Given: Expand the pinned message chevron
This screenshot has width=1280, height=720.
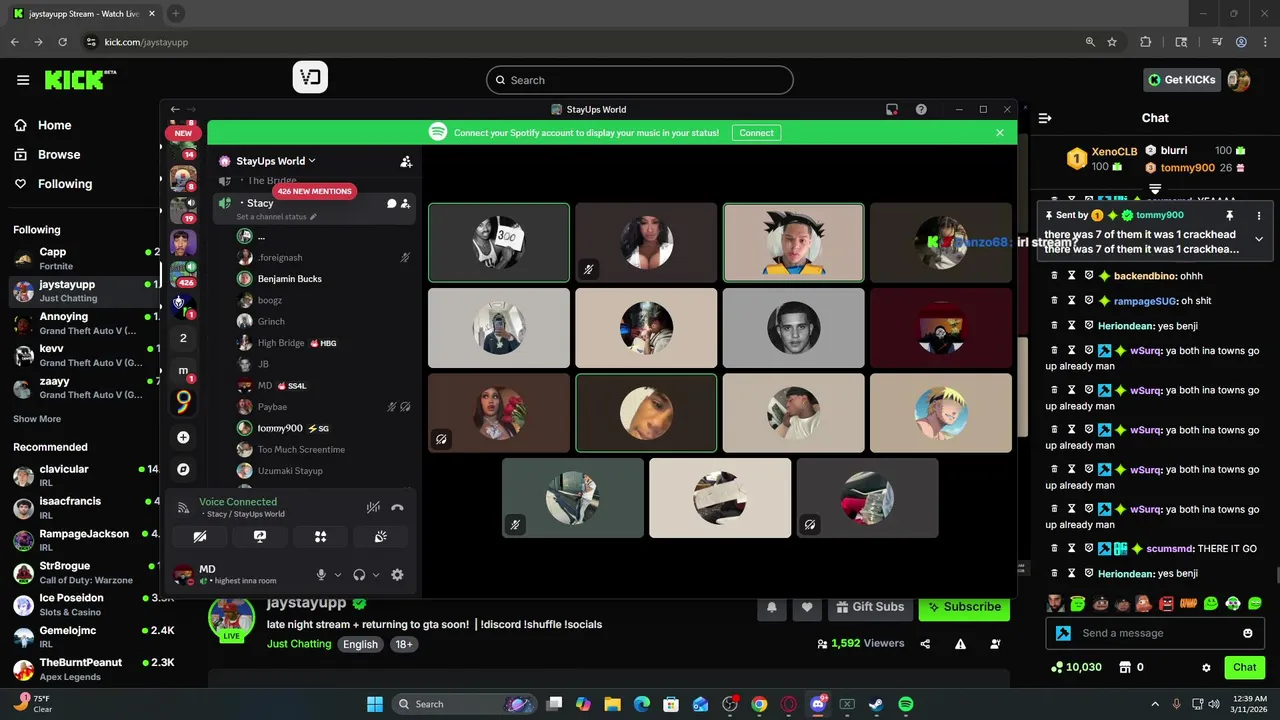Looking at the screenshot, I should (x=1259, y=239).
